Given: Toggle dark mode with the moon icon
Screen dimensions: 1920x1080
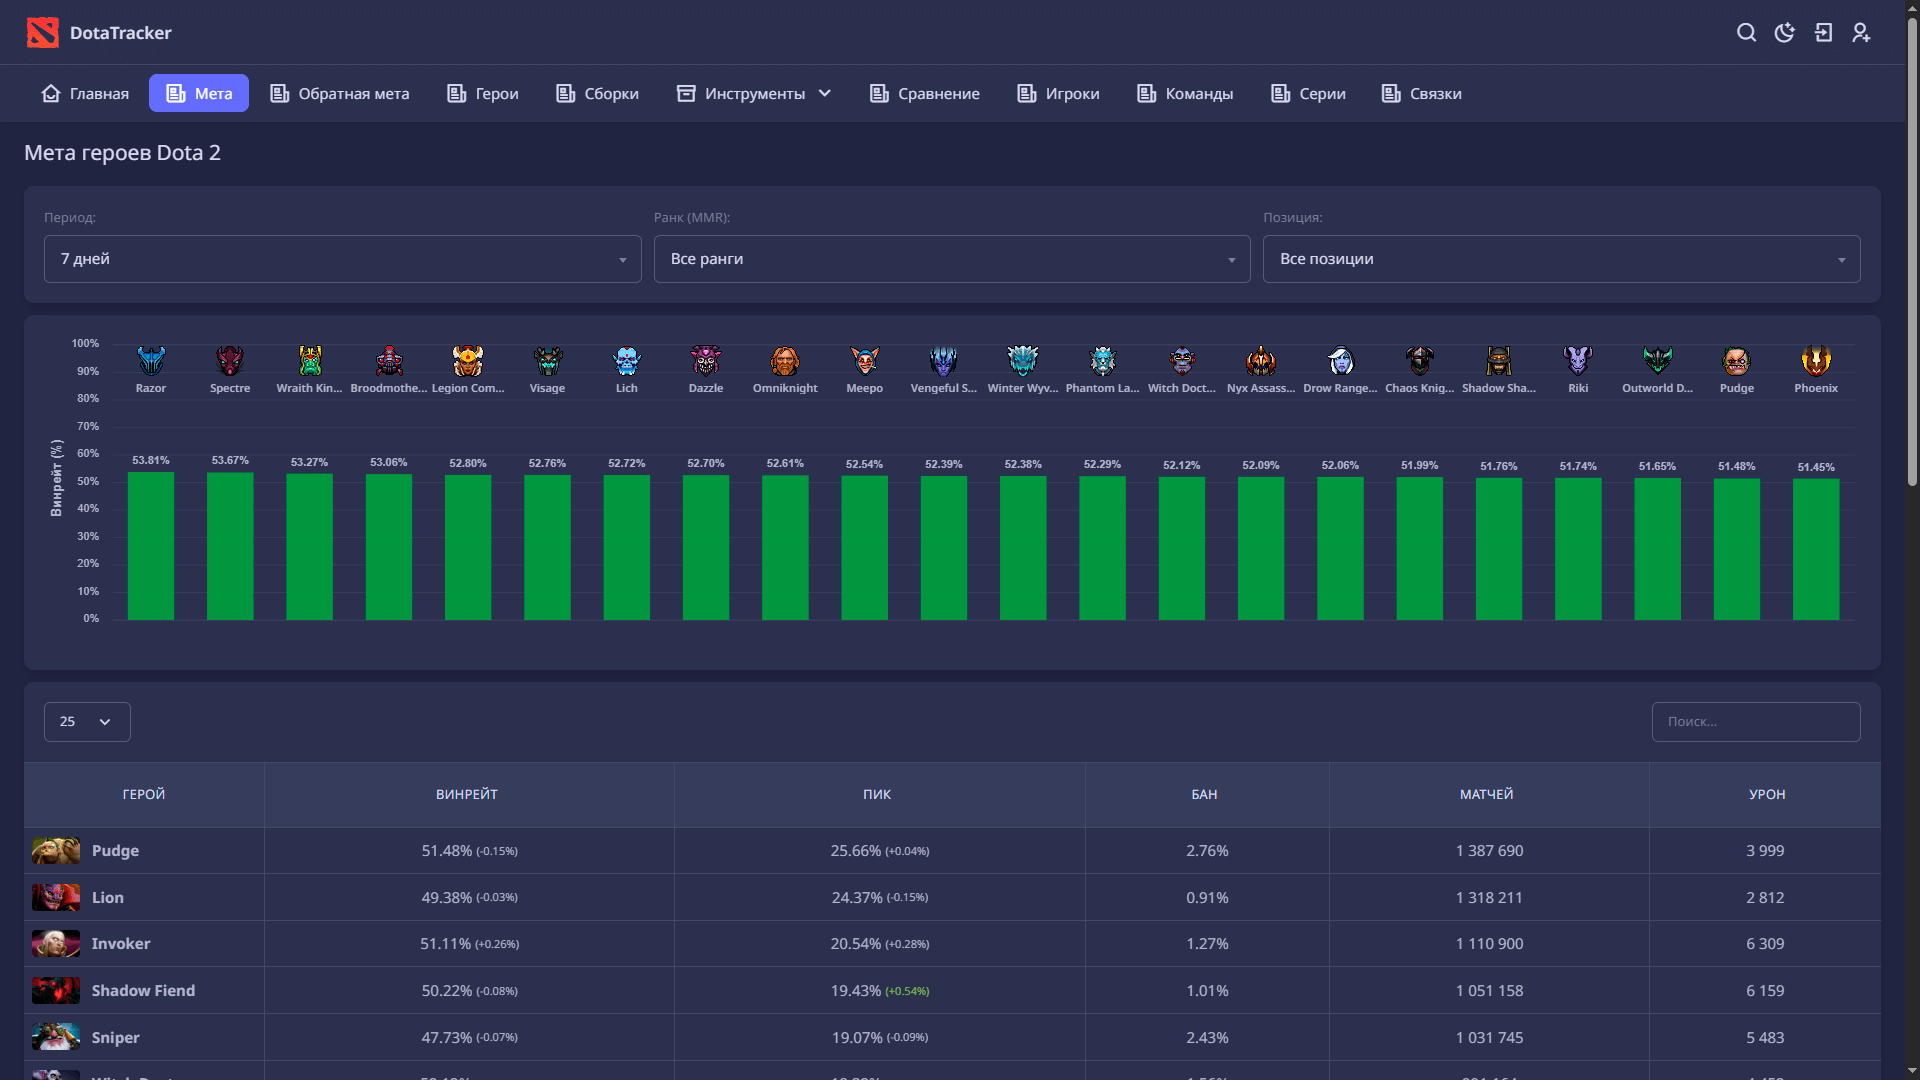Looking at the screenshot, I should 1784,33.
